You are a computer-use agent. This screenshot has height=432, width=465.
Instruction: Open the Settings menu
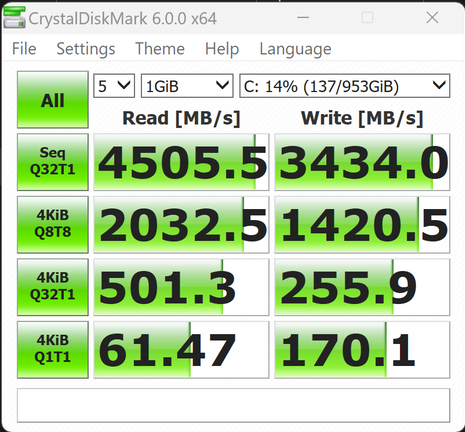coord(86,49)
